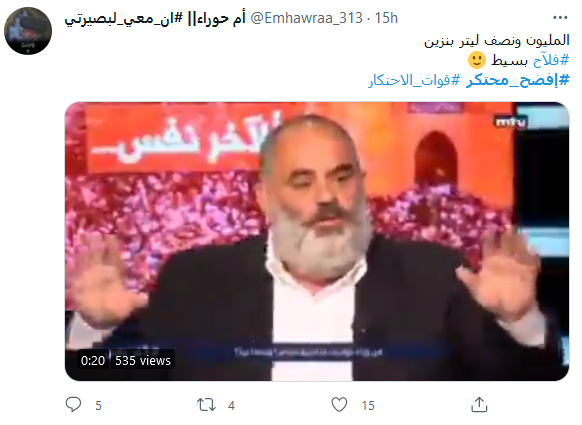Click the tweet text المليون ونصف ليتر بنزين
This screenshot has height=425, width=582.
[x=497, y=40]
